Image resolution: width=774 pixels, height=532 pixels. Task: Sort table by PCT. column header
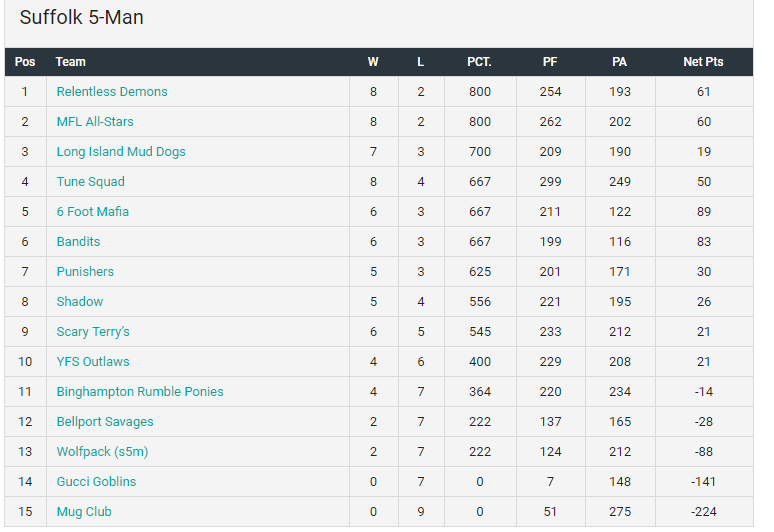tap(479, 62)
